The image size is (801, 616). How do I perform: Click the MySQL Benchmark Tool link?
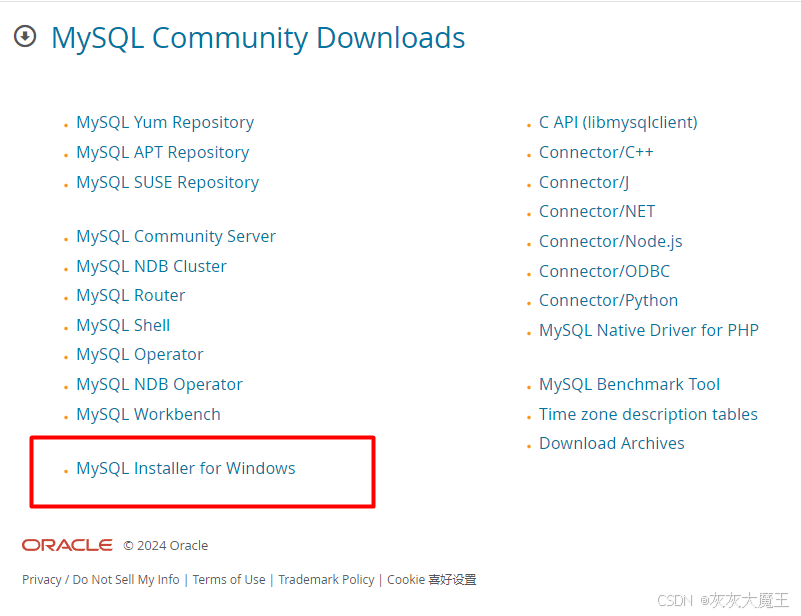click(629, 384)
